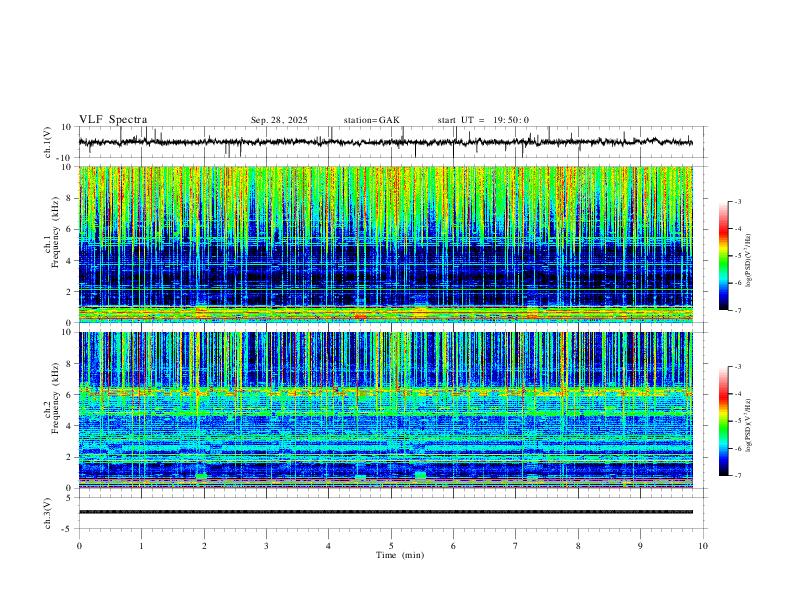The width and height of the screenshot is (792, 612).
Task: Click the "-7" label on the upper color bar
Action: coord(738,311)
